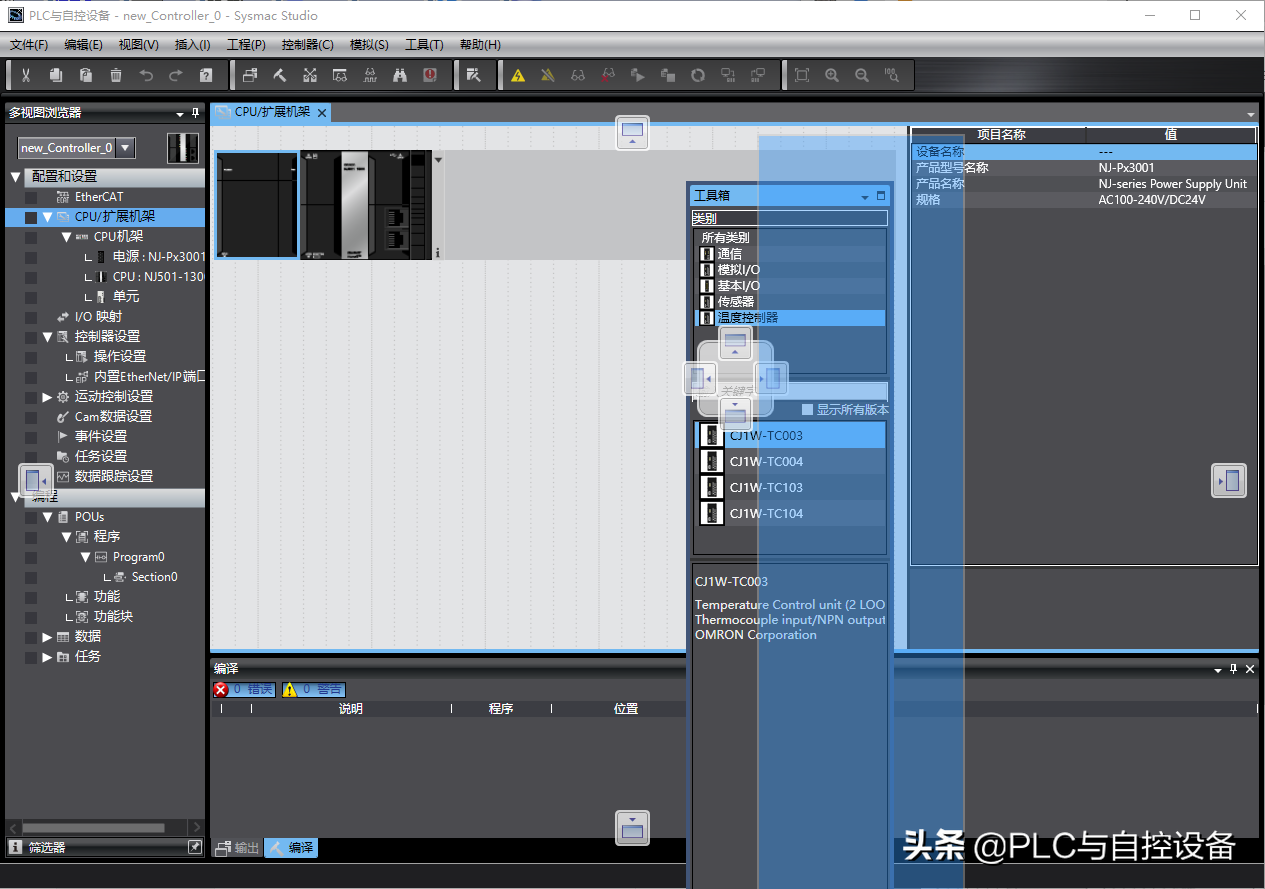Open the 工具(T) menu
Viewport: 1265px width, 889px height.
coord(424,45)
